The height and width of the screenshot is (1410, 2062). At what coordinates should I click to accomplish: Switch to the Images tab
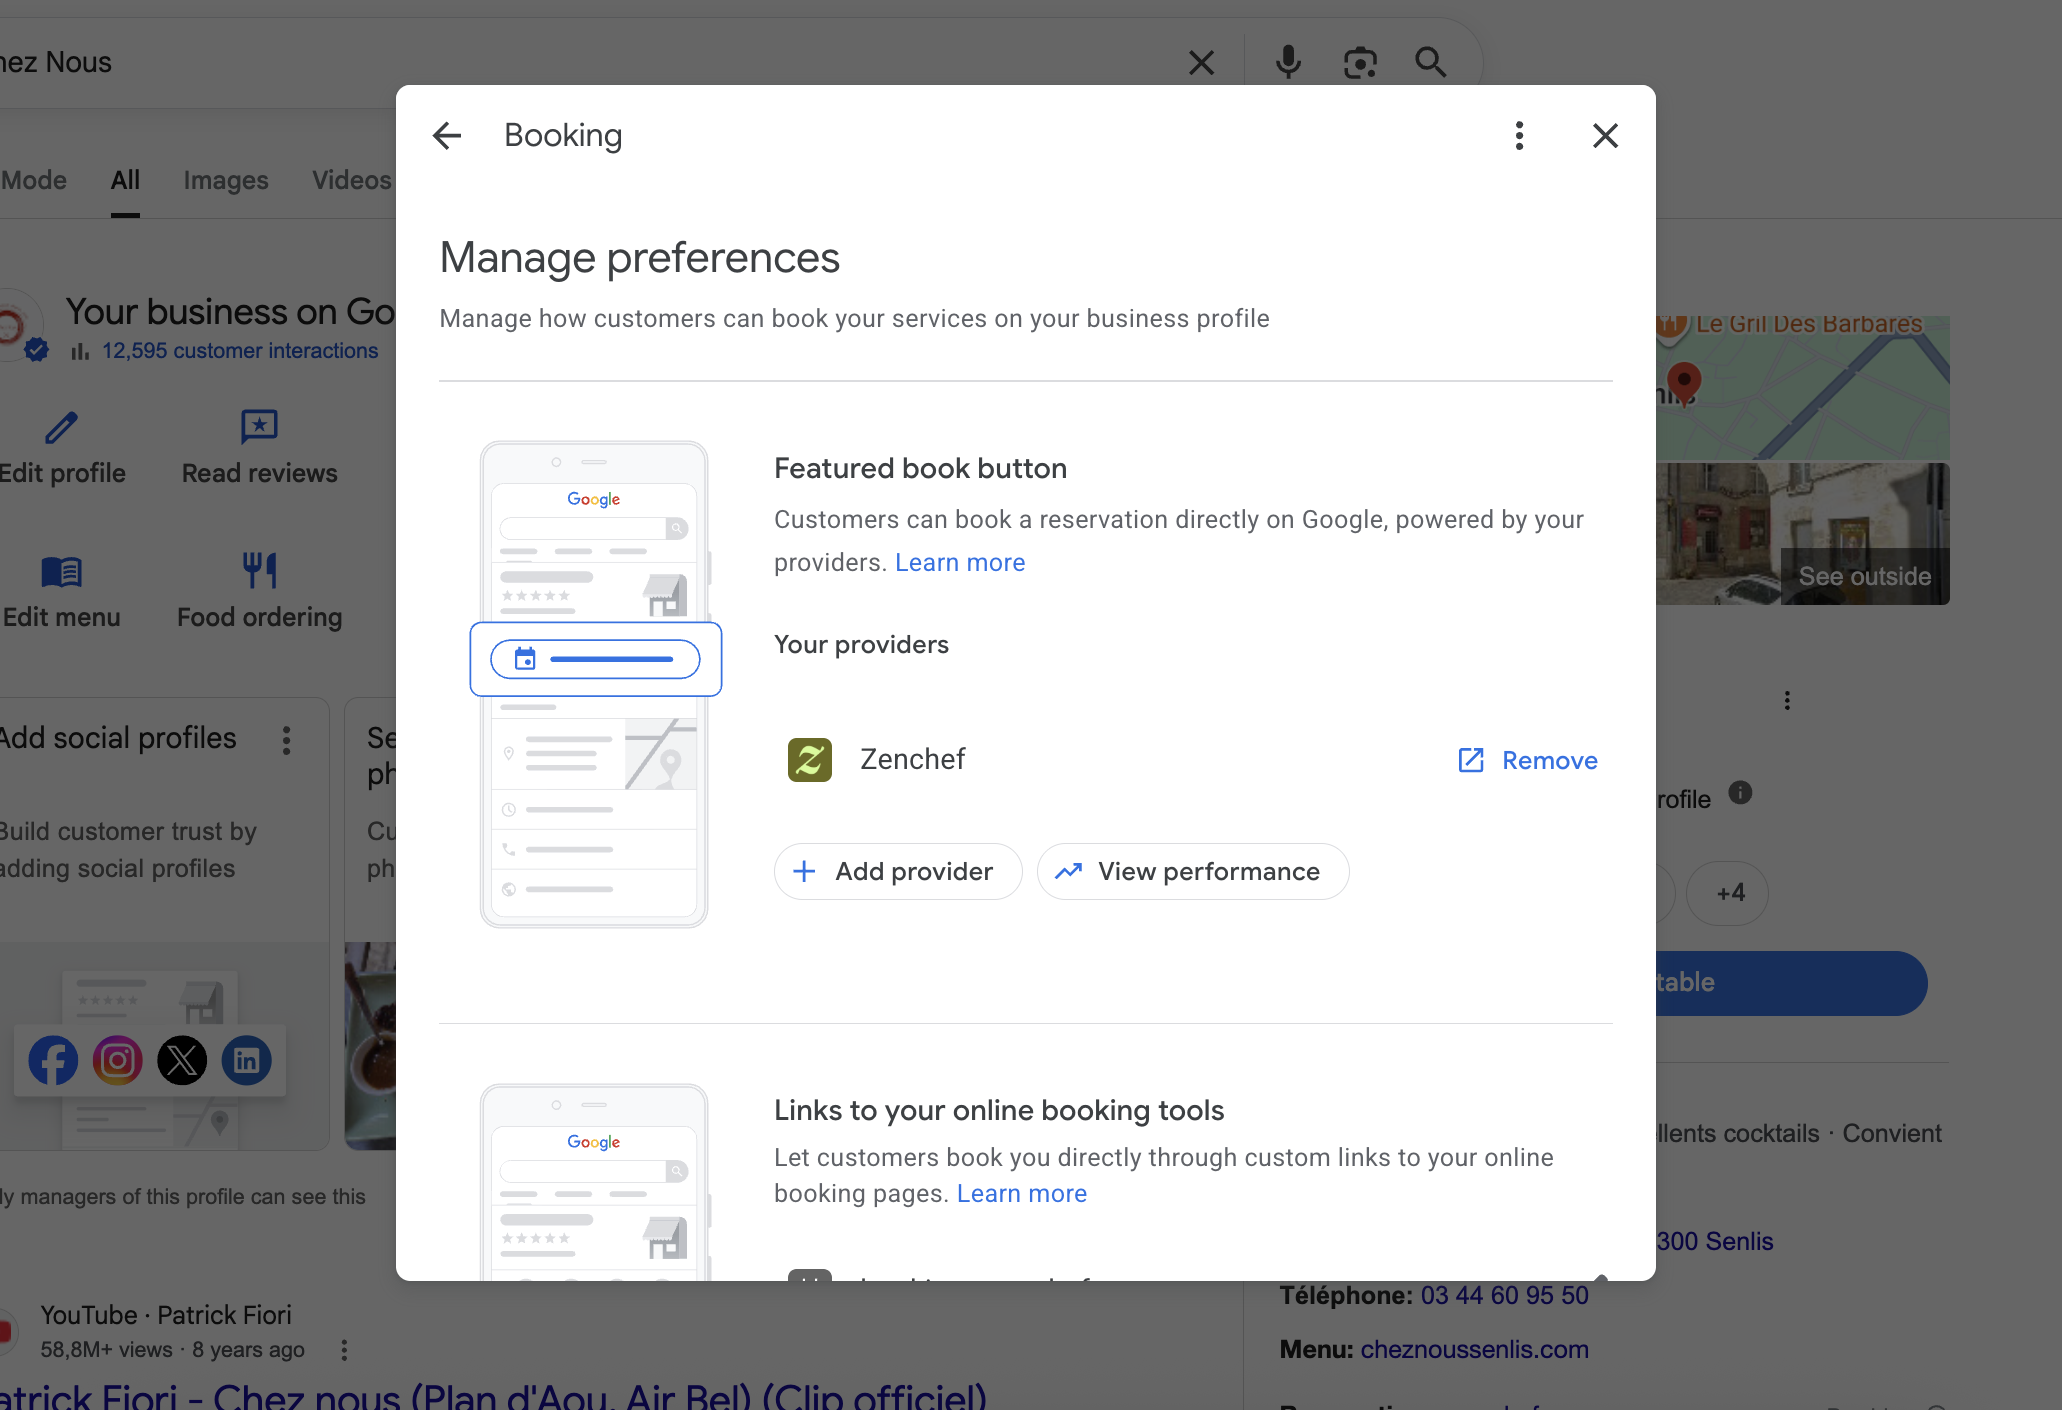click(x=226, y=180)
